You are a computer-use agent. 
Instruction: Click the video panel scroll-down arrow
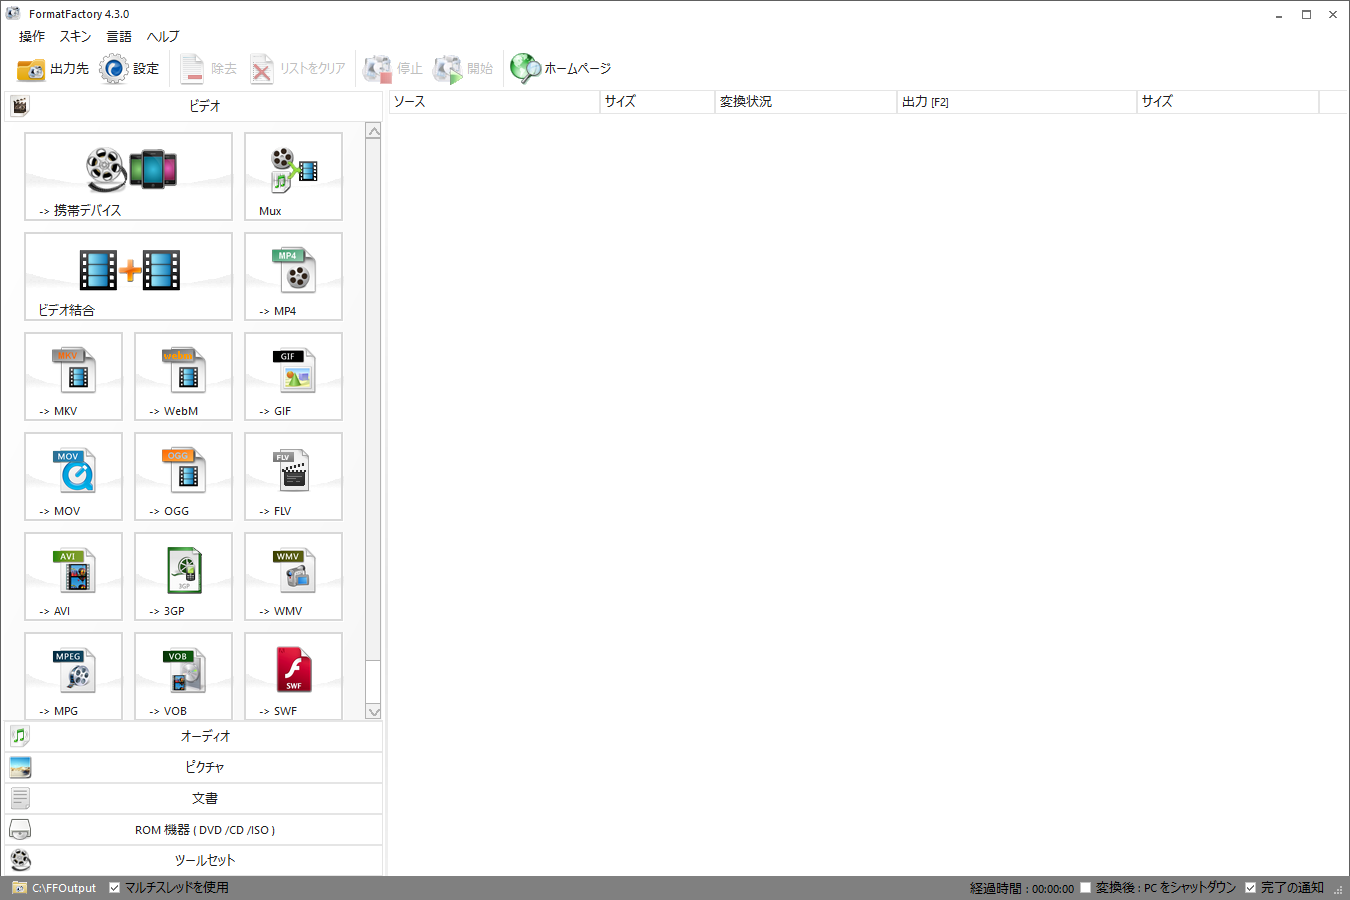373,712
